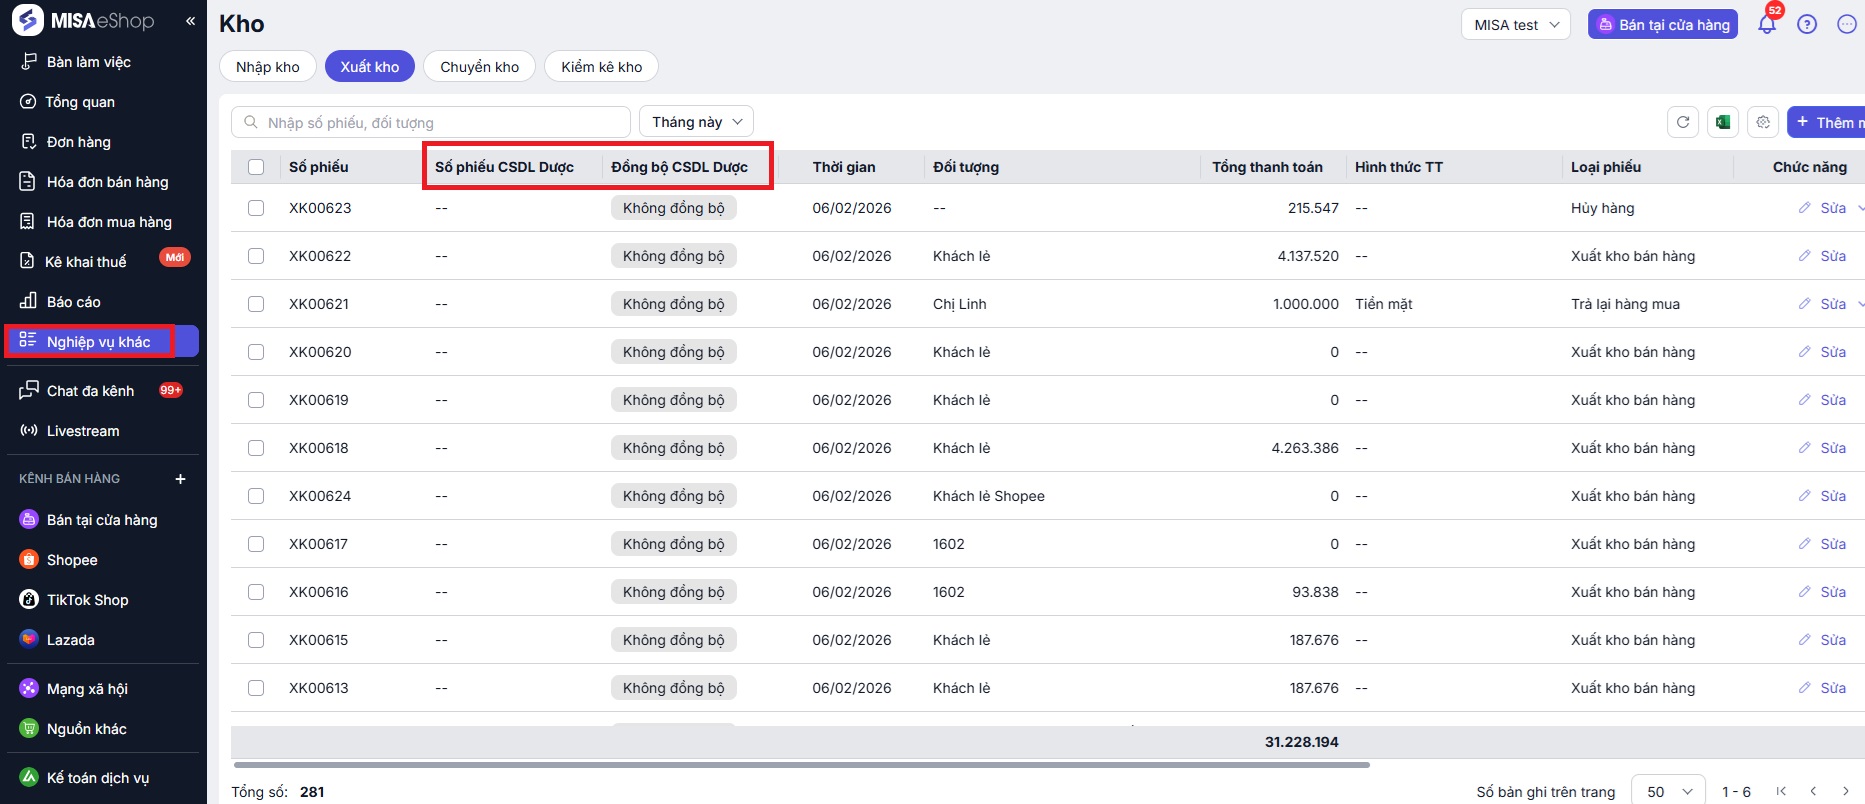Tick checkbox for slip XK00622
This screenshot has height=804, width=1865.
pos(256,256)
